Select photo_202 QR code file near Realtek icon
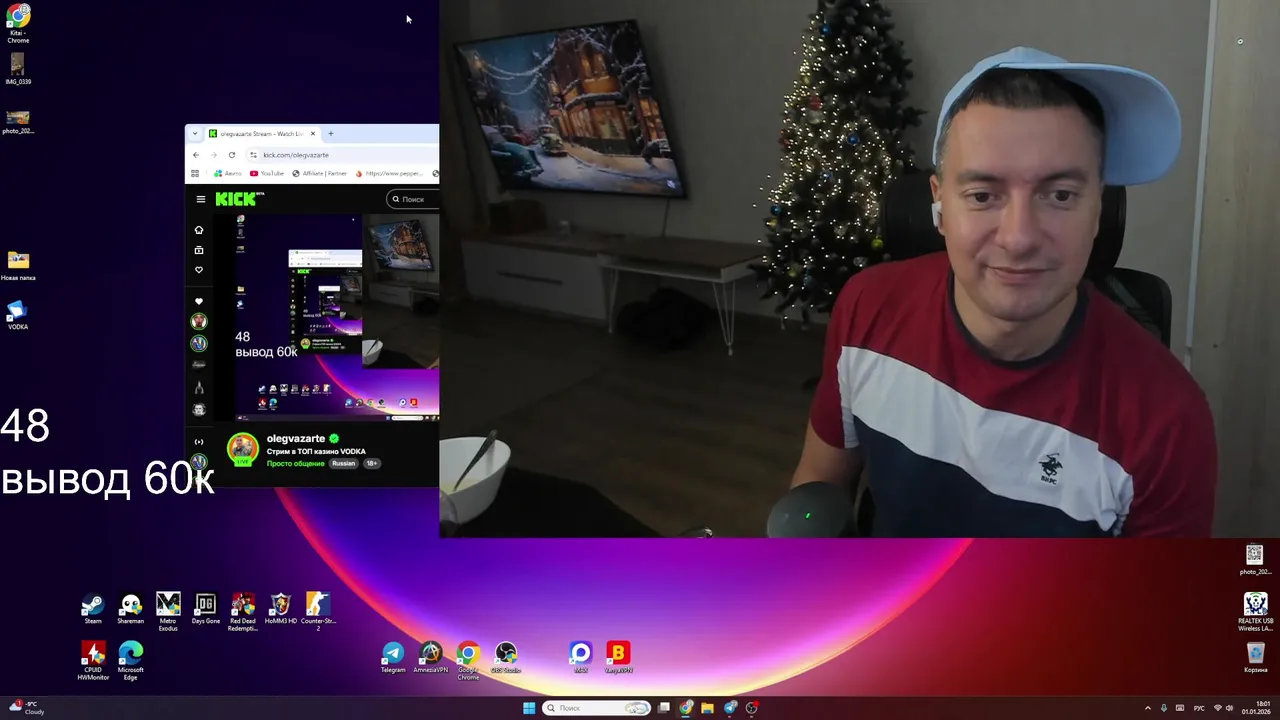1280x720 pixels. [1255, 560]
